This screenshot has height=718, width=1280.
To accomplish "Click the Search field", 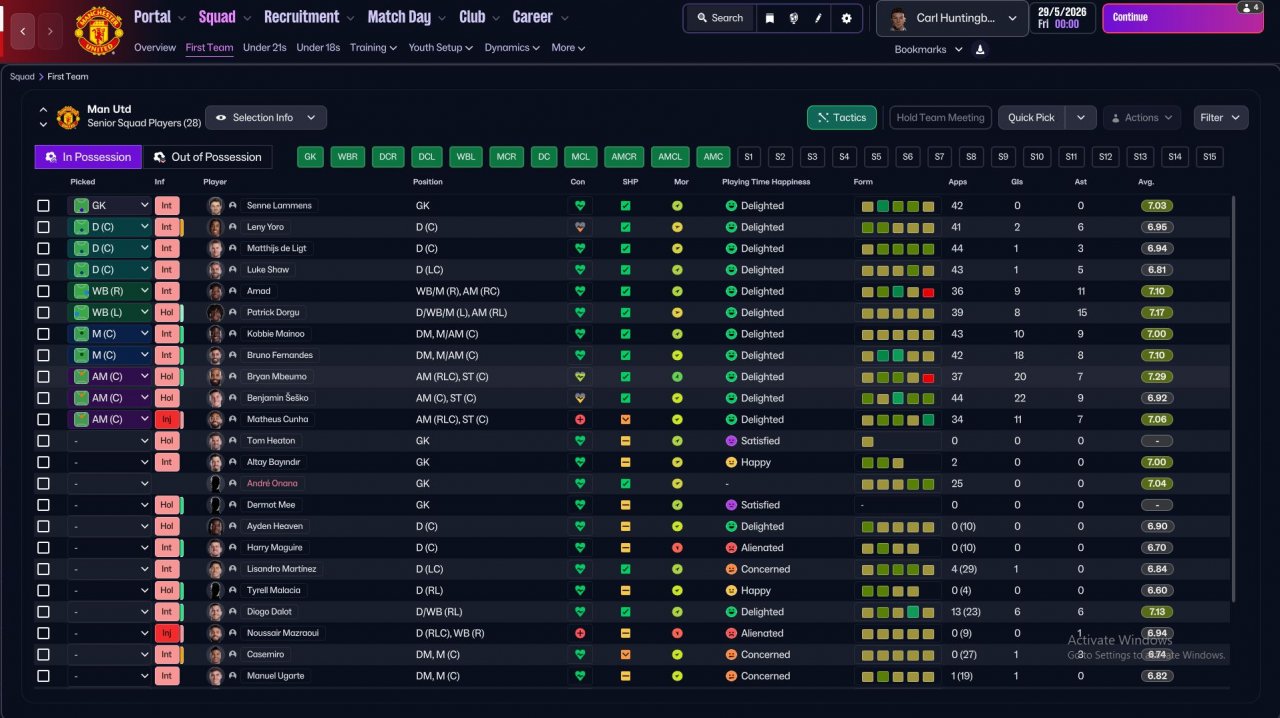I will pos(719,18).
